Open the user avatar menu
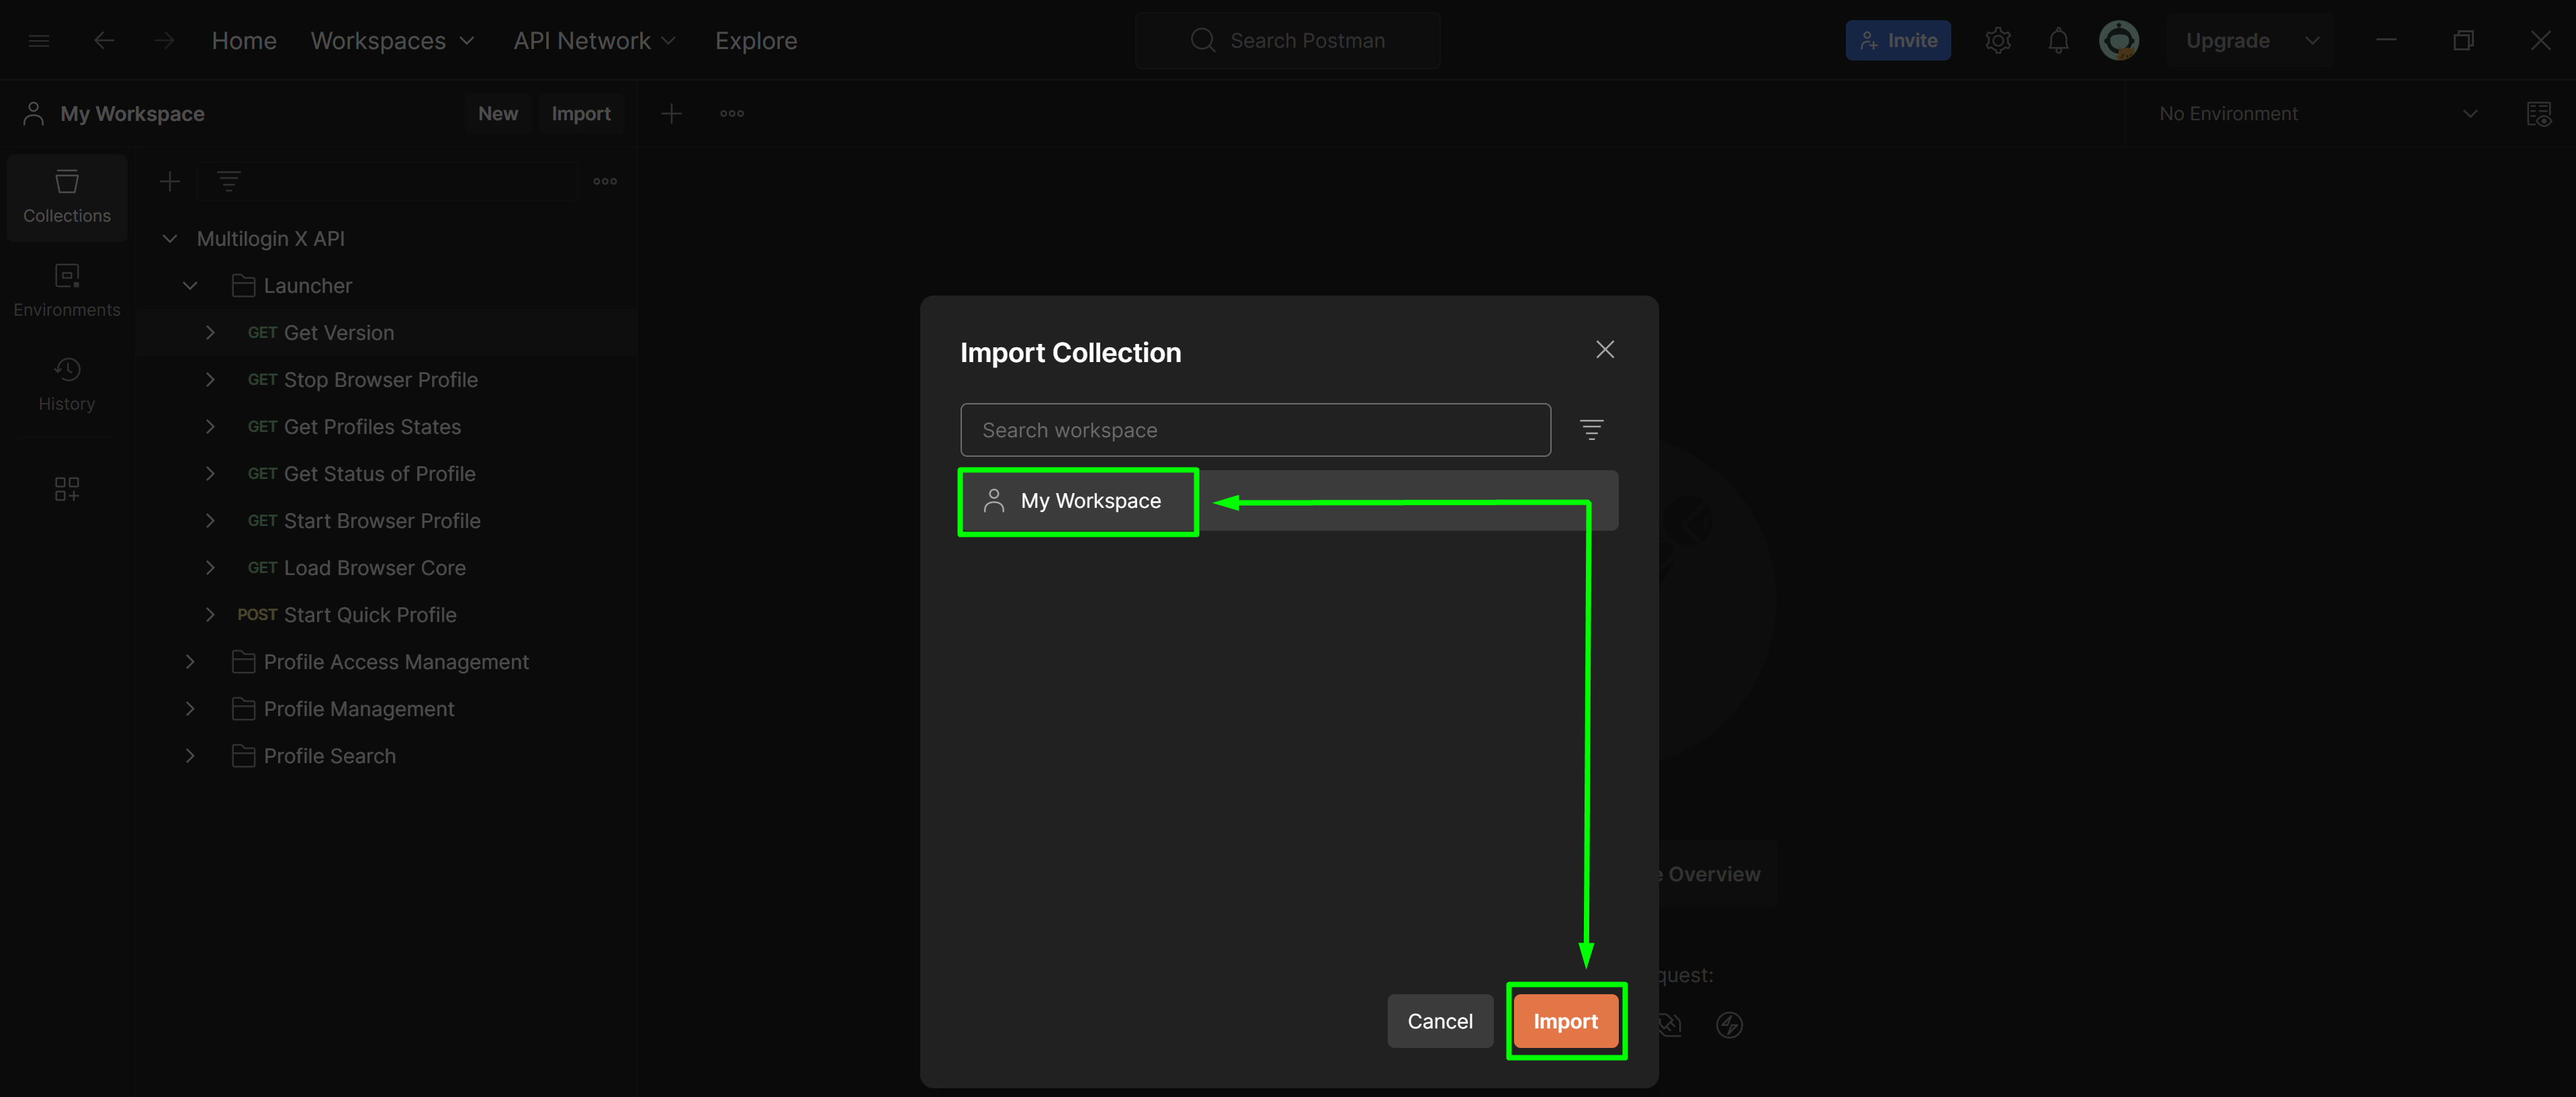 (x=2119, y=41)
